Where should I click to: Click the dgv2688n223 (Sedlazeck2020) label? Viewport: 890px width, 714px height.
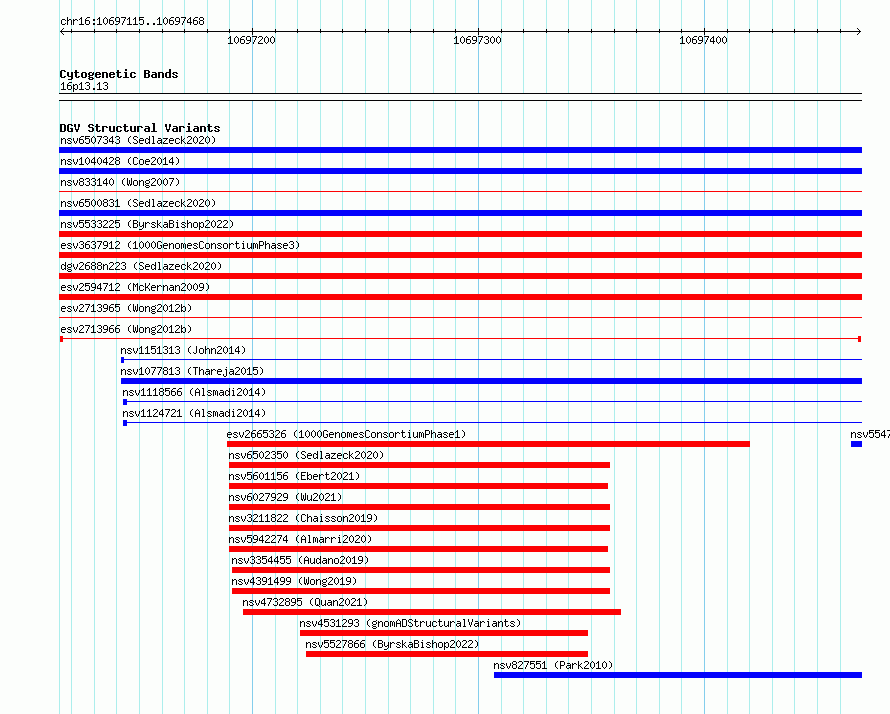coord(141,266)
